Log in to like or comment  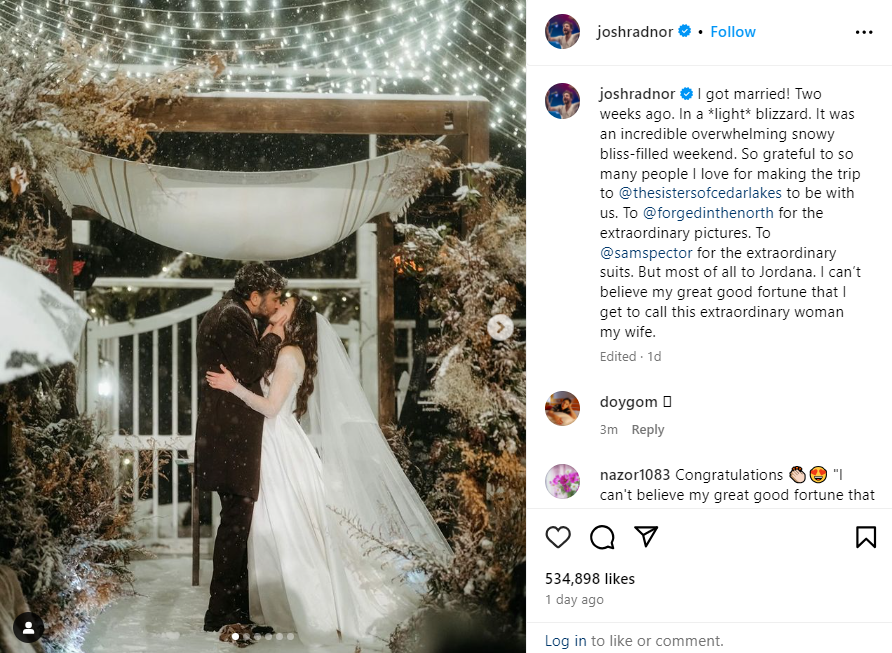(x=565, y=640)
